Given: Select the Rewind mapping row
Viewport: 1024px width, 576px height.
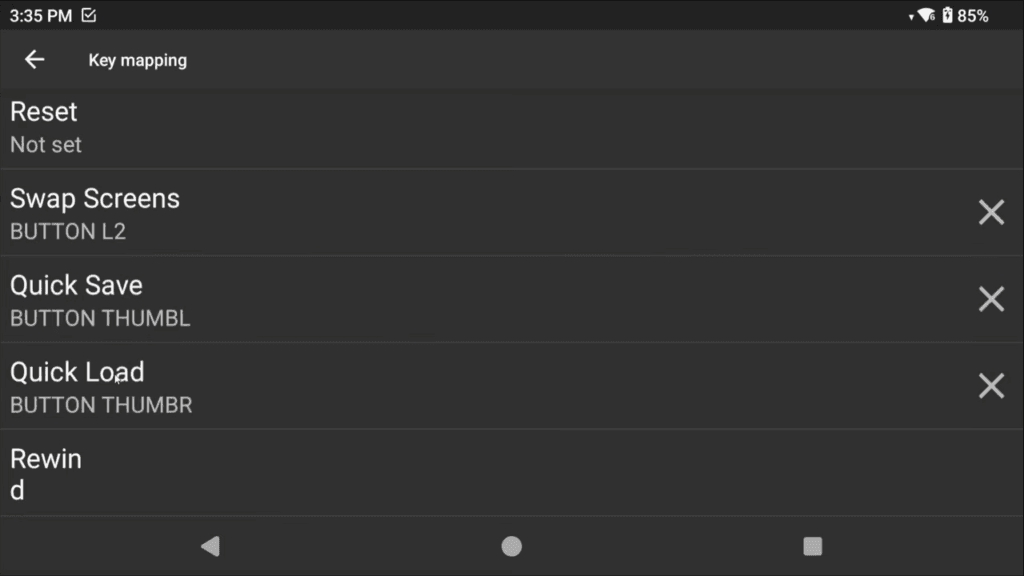Looking at the screenshot, I should tap(400, 472).
